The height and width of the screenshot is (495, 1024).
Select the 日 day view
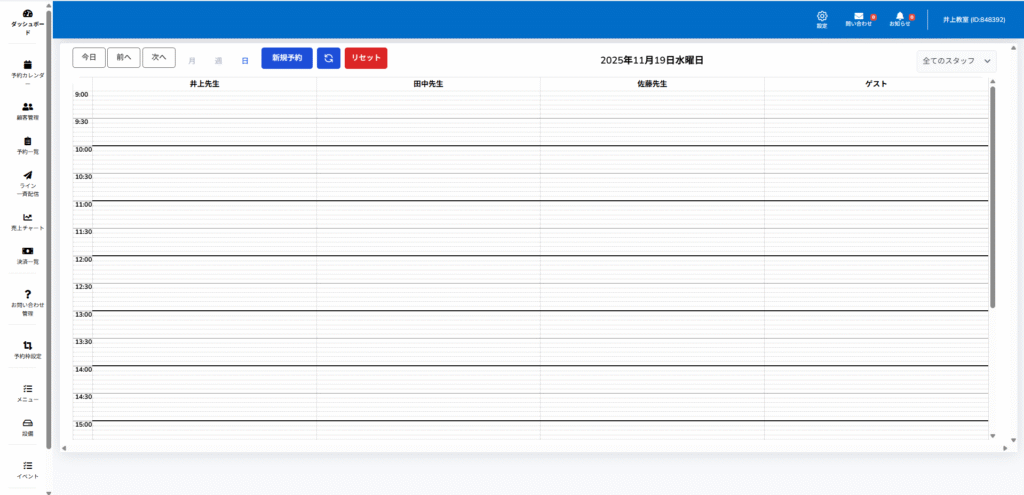click(x=245, y=61)
